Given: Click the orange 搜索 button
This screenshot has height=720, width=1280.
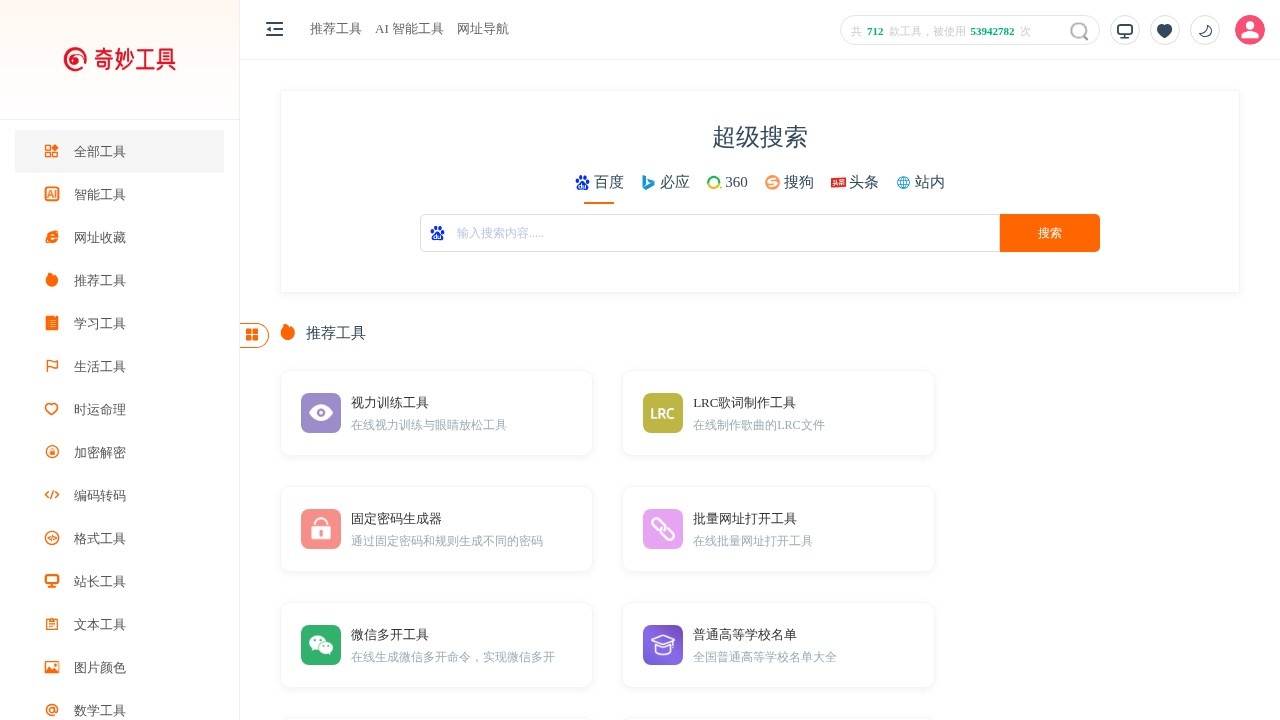Looking at the screenshot, I should pos(1050,233).
